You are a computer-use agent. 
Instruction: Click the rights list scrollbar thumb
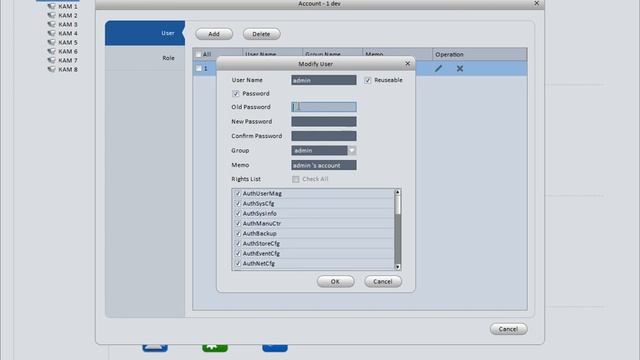coord(398,205)
